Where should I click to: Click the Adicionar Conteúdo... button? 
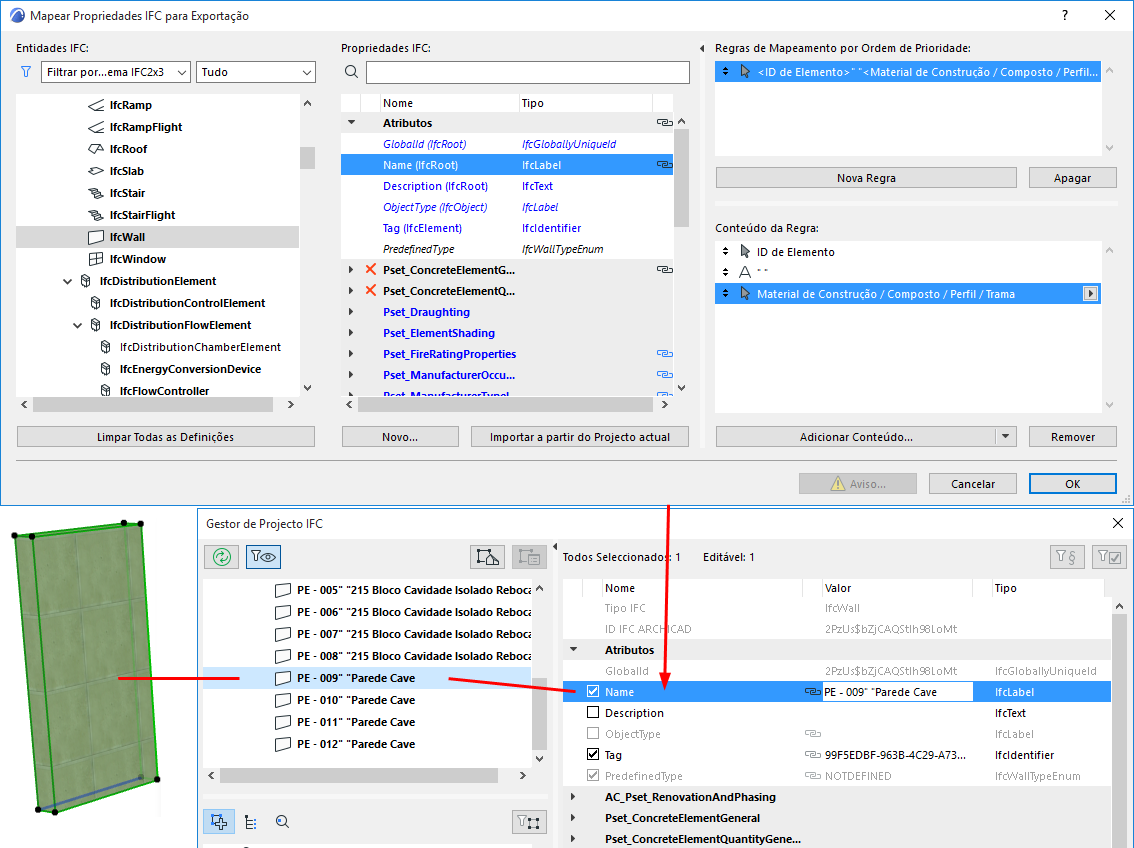[x=856, y=437]
